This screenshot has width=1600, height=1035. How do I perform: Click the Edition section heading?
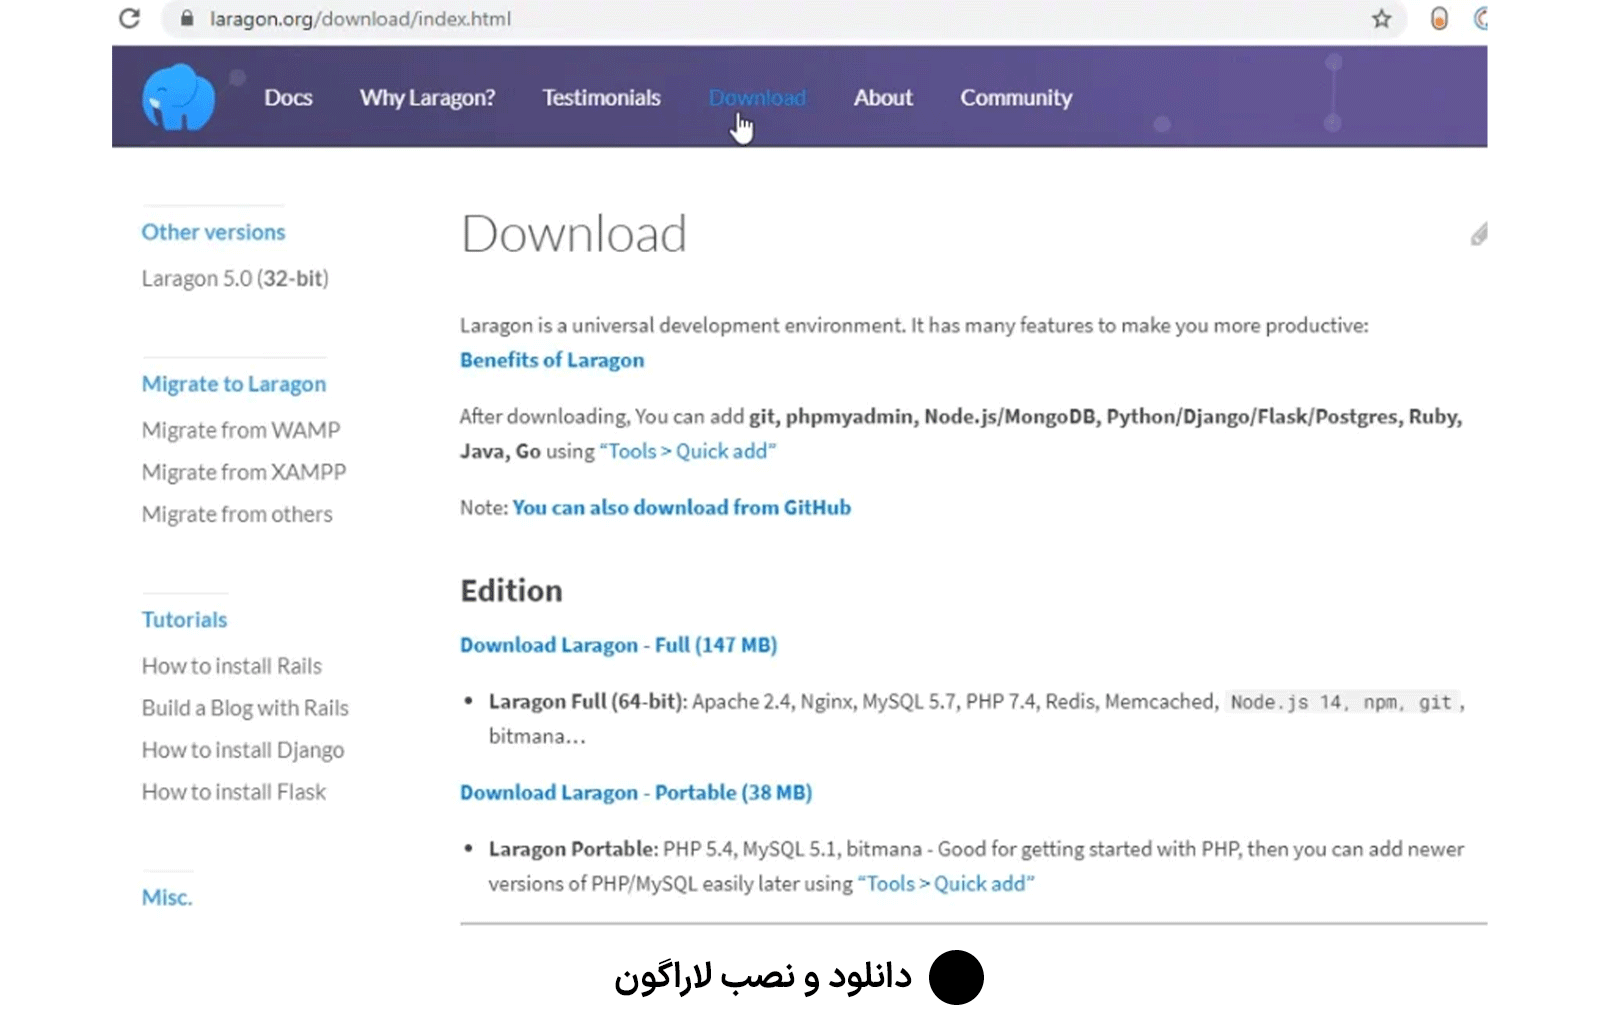[511, 591]
